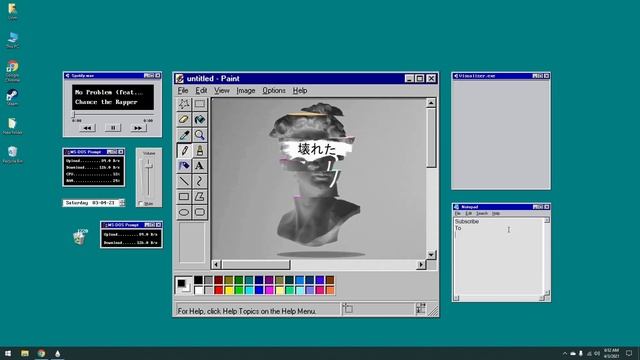Click the Paint title bar app icon
The image size is (640, 360).
(180, 78)
